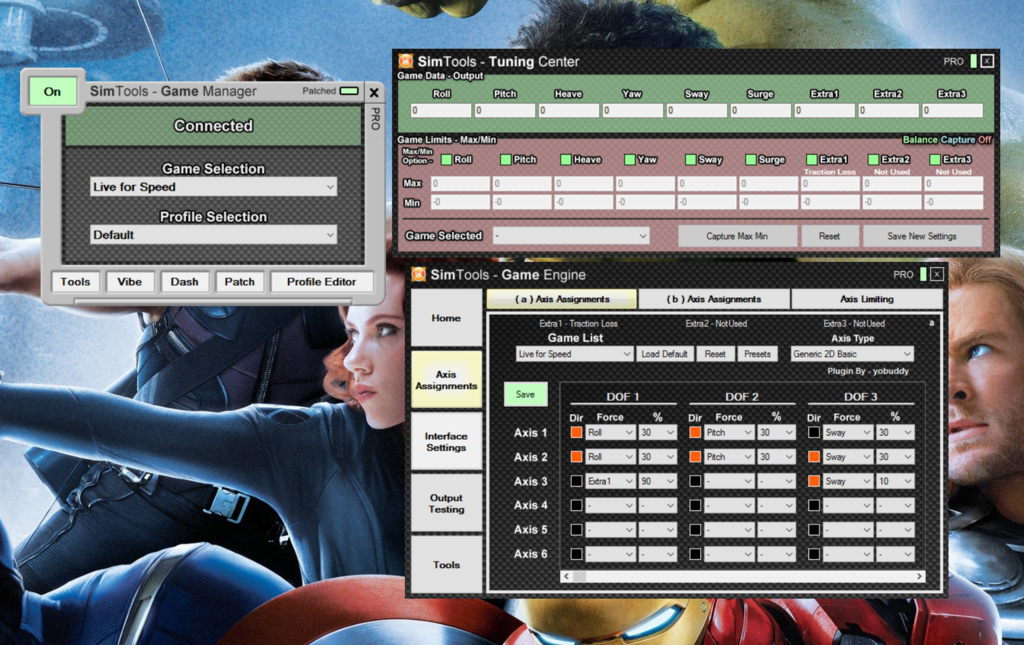Click the green Patched indicator in Game Manager

click(349, 91)
